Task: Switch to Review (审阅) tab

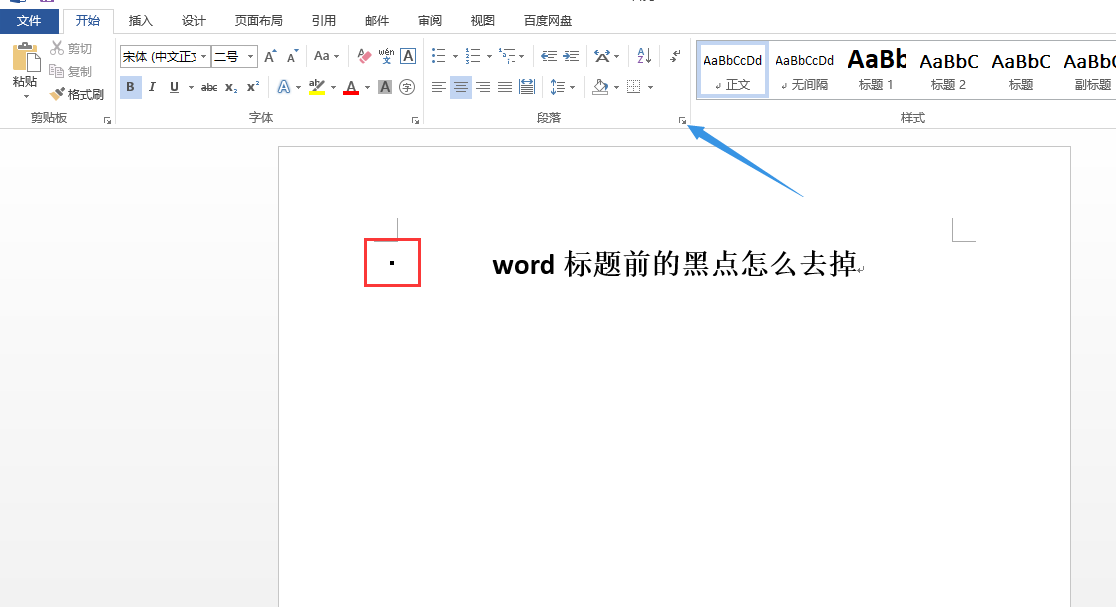Action: tap(429, 21)
